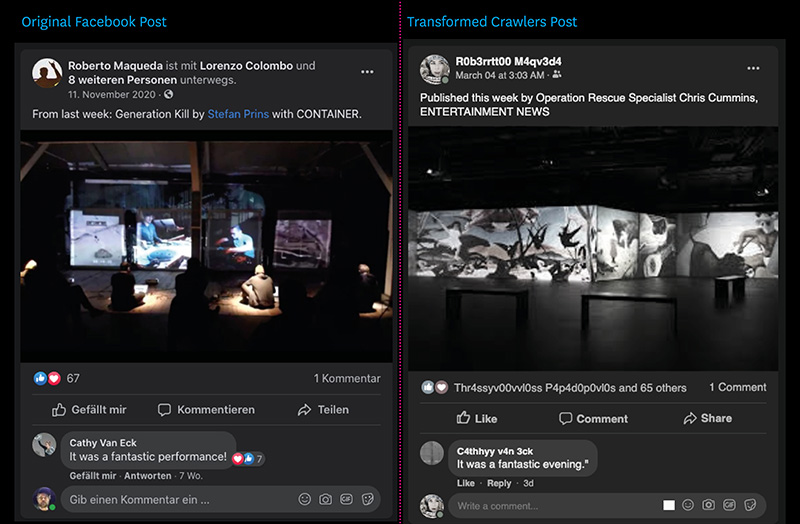Screen dimensions: 800x524
Task: Click Teilen share button
Action: [x=323, y=410]
